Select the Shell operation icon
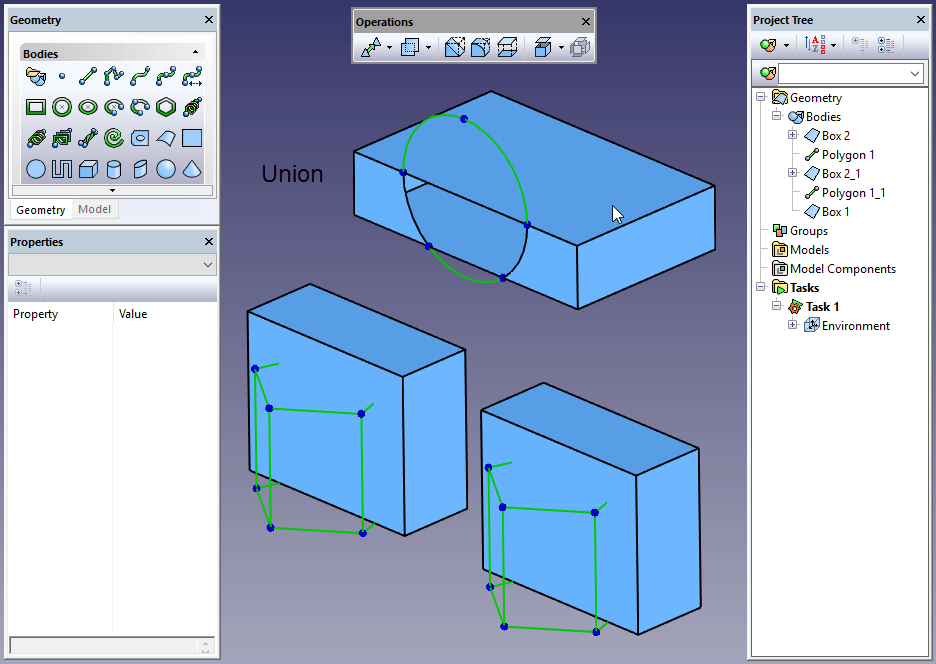The image size is (936, 664). coord(508,47)
